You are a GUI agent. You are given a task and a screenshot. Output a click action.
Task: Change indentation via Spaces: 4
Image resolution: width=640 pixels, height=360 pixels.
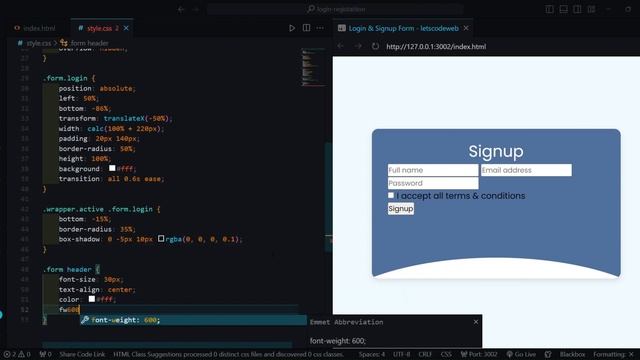pos(372,354)
